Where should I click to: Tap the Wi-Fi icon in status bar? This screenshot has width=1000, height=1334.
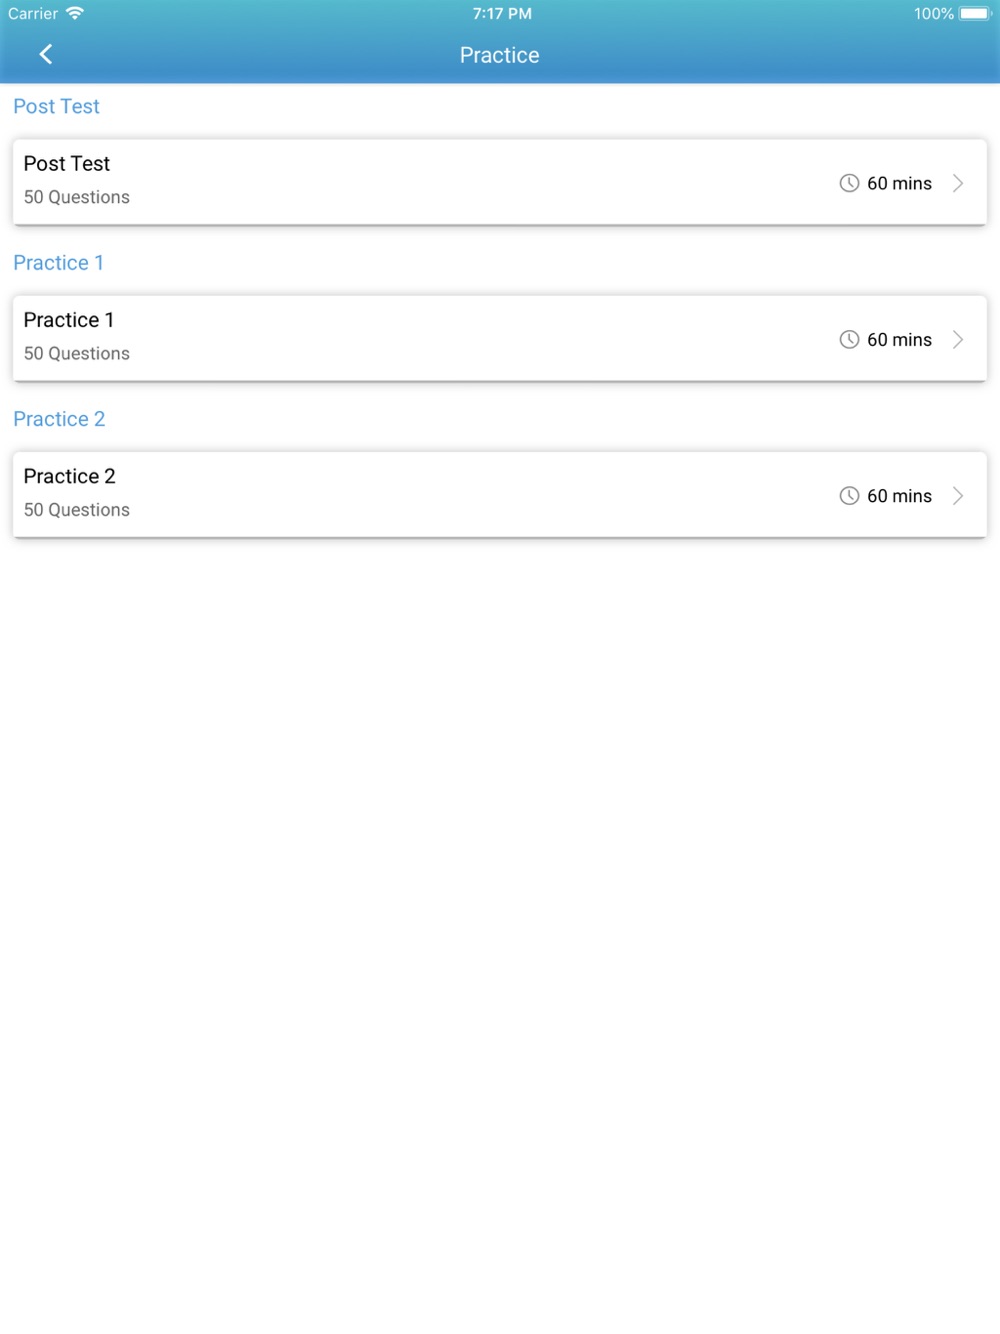[75, 13]
